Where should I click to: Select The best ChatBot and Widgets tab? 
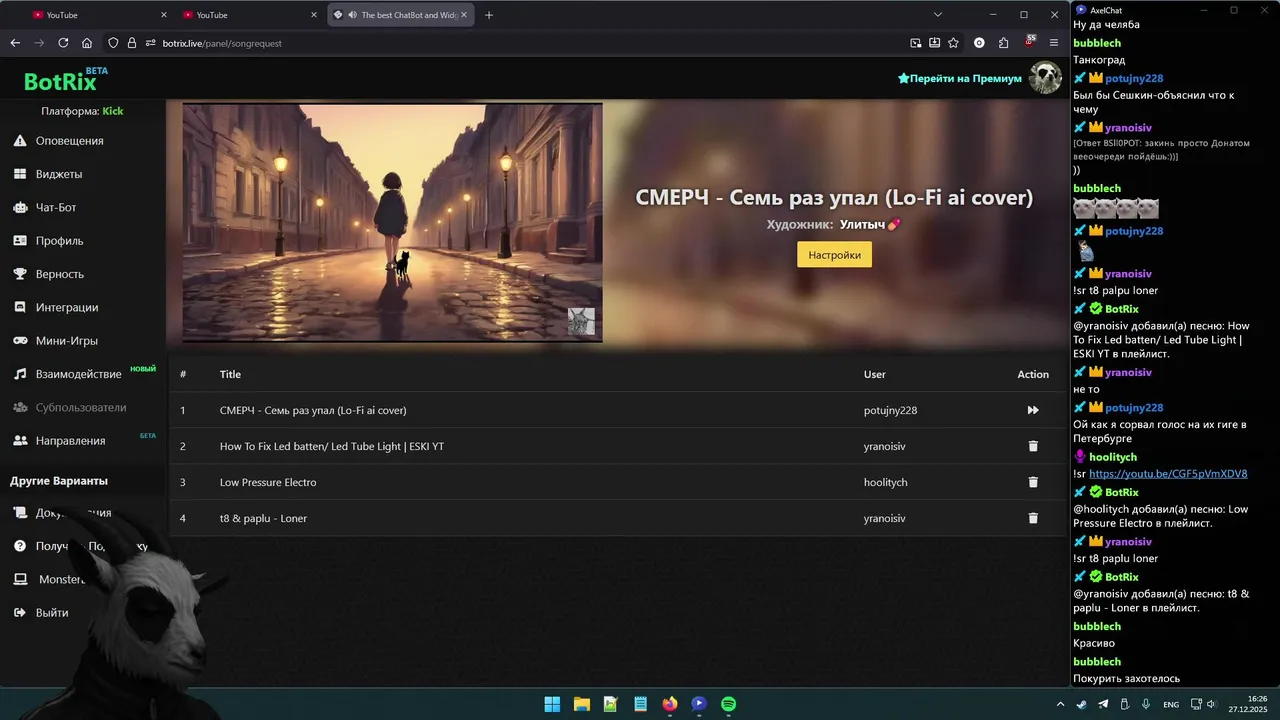[401, 15]
